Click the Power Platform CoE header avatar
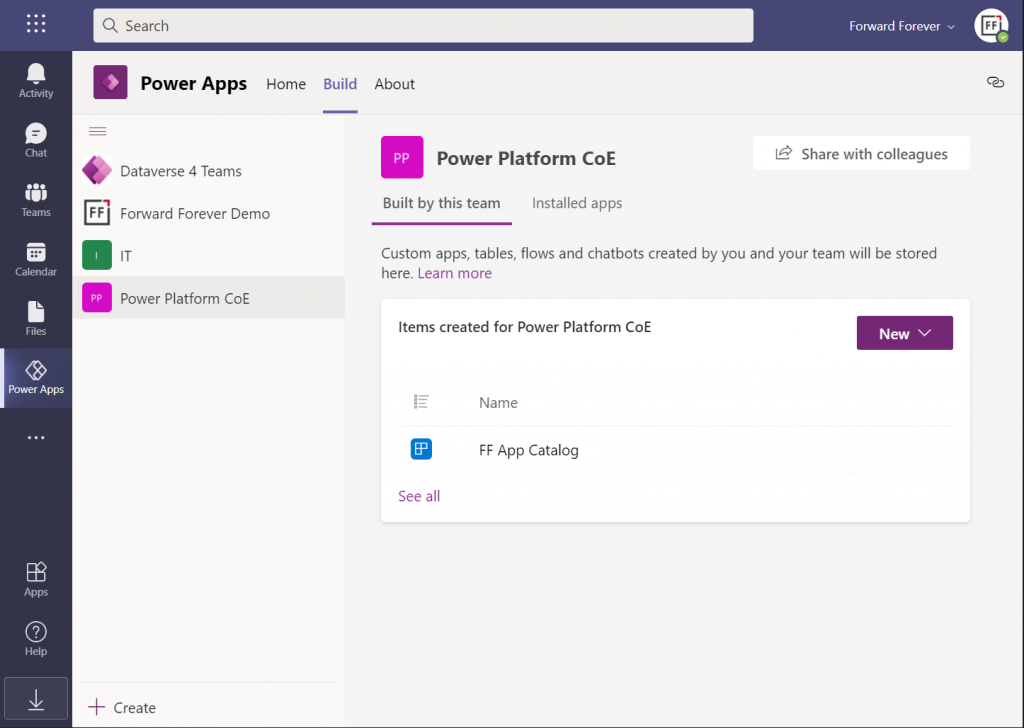This screenshot has width=1024, height=728. pyautogui.click(x=402, y=157)
